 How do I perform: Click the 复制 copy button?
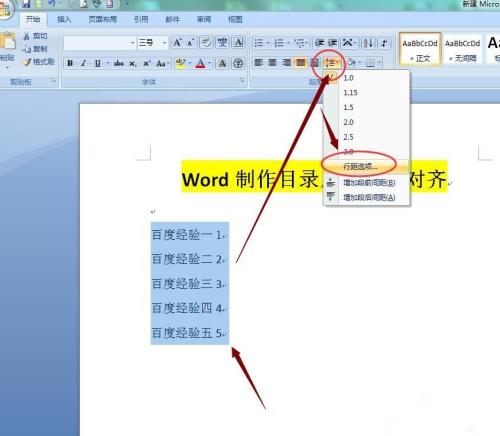point(36,49)
